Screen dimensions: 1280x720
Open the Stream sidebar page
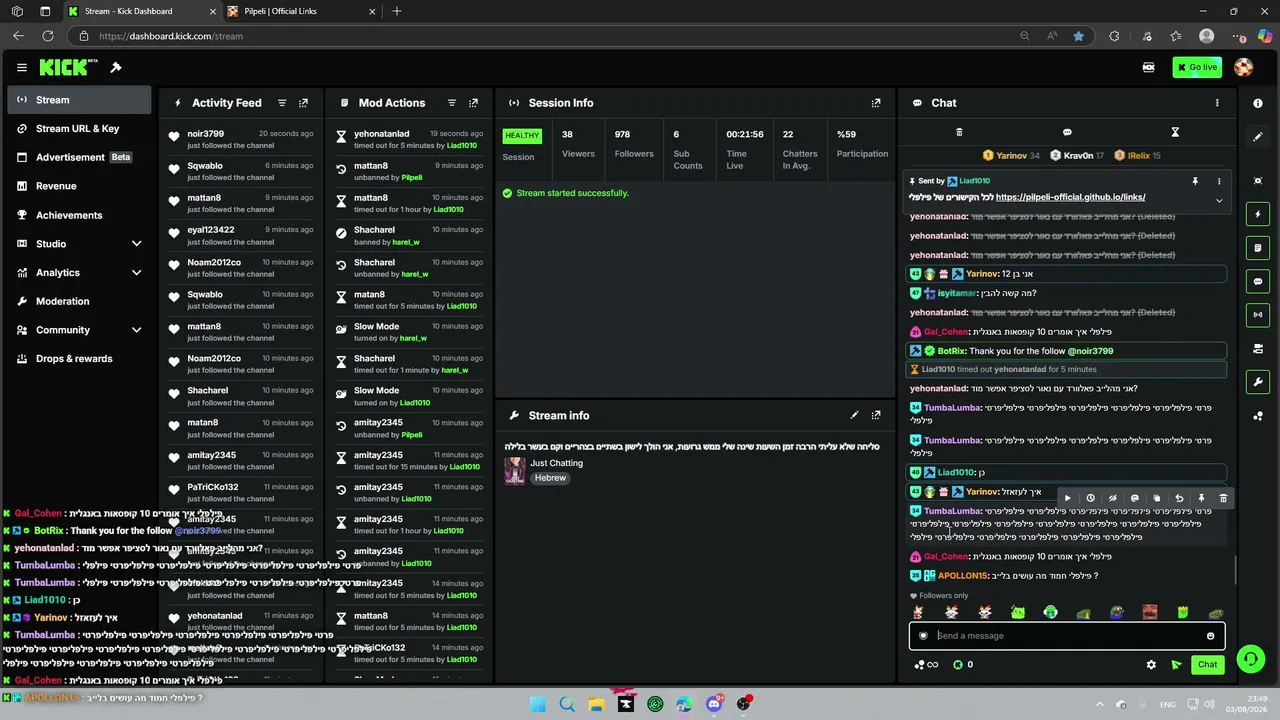click(x=79, y=100)
